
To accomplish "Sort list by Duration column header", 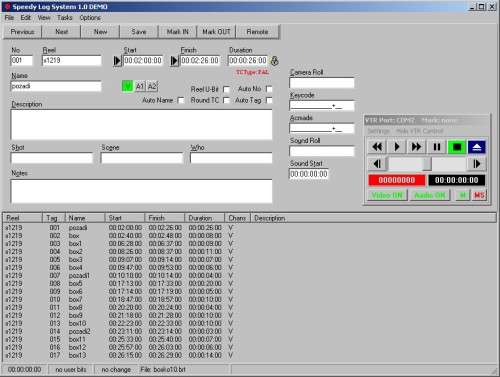I will coord(204,218).
